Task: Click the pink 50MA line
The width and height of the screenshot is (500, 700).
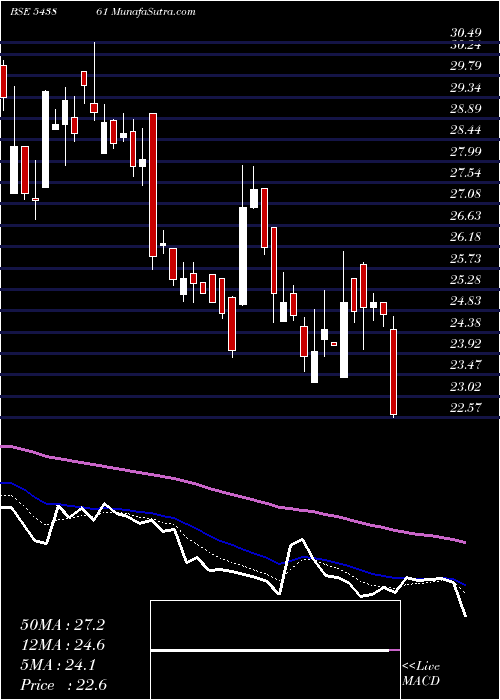Action: [232, 494]
